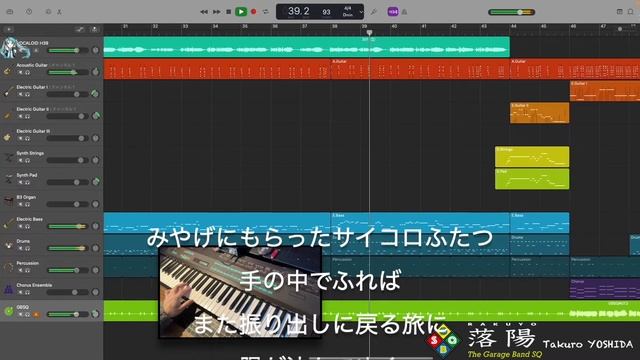Mute the Electric Guitar III track

coord(20,138)
